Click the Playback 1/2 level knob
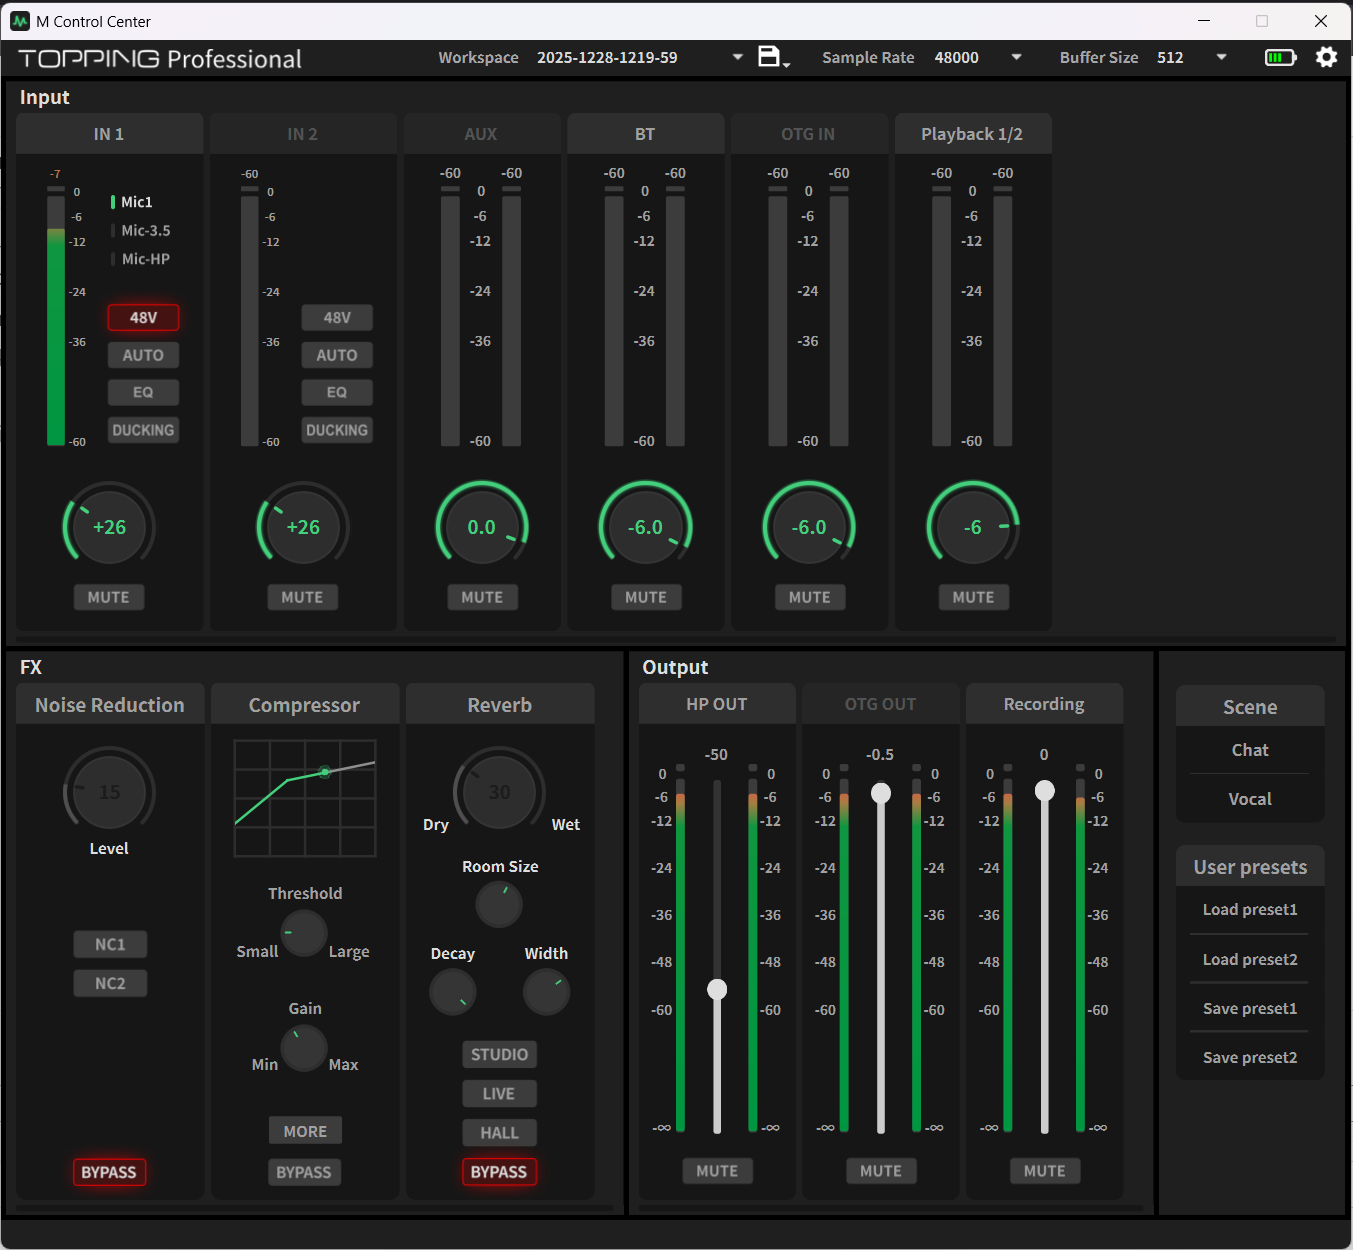The height and width of the screenshot is (1250, 1353). [973, 527]
